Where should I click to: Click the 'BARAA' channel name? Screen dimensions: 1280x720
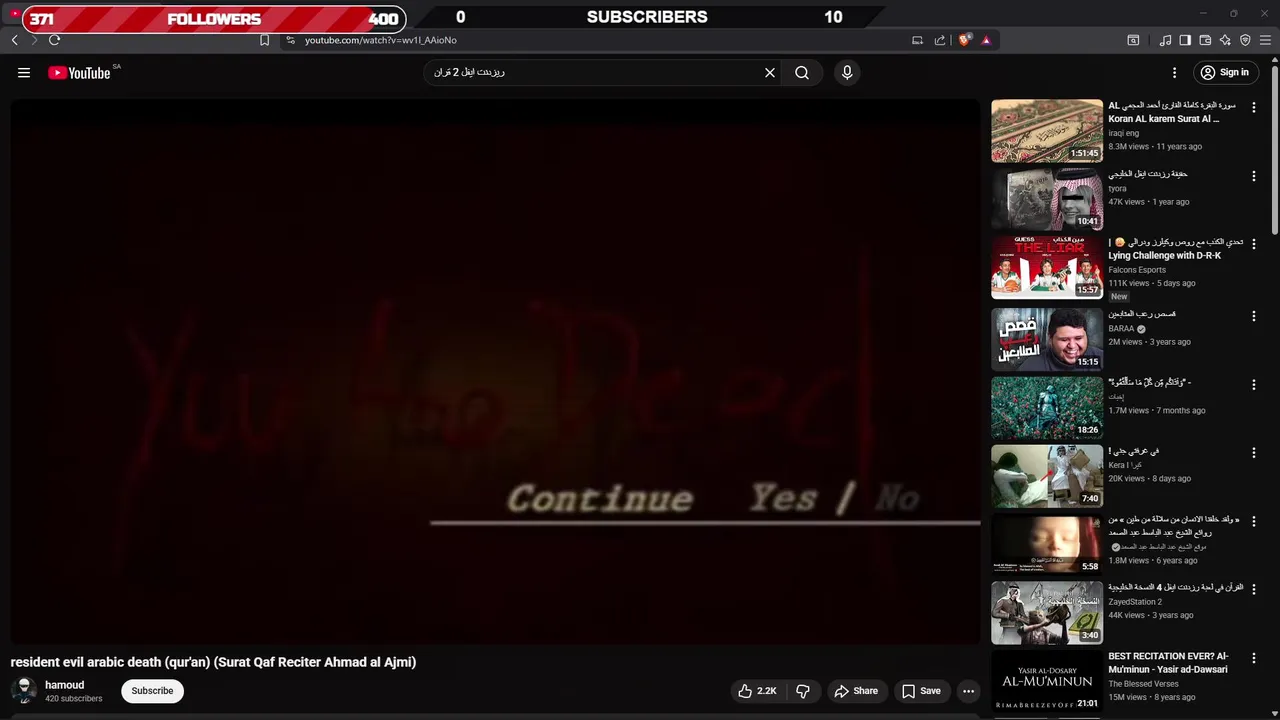point(1121,328)
